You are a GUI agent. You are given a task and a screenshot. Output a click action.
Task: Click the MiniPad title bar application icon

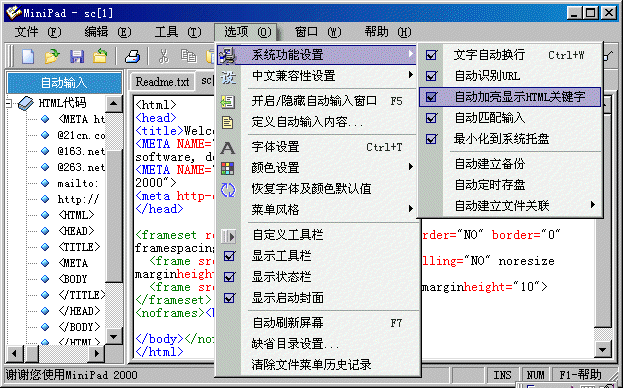(x=14, y=14)
